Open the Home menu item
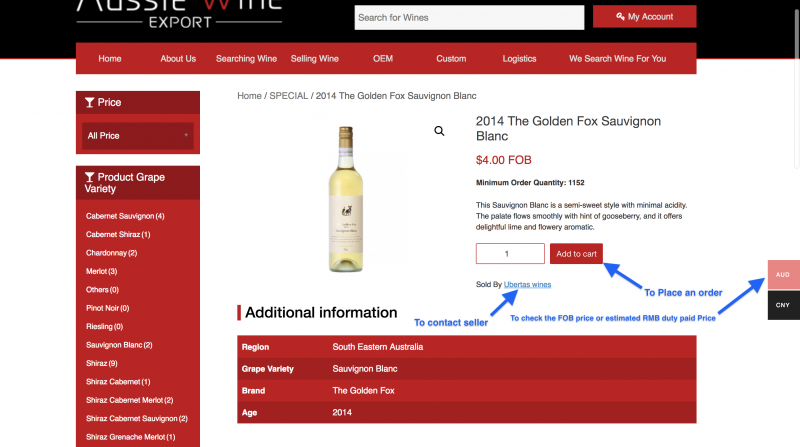The image size is (800, 447). pyautogui.click(x=110, y=59)
